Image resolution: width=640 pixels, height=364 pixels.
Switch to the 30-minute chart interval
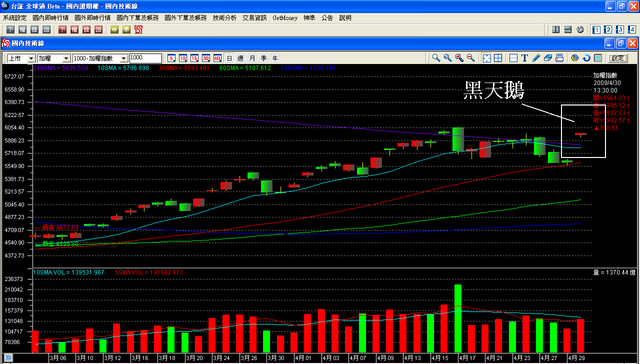[206, 58]
